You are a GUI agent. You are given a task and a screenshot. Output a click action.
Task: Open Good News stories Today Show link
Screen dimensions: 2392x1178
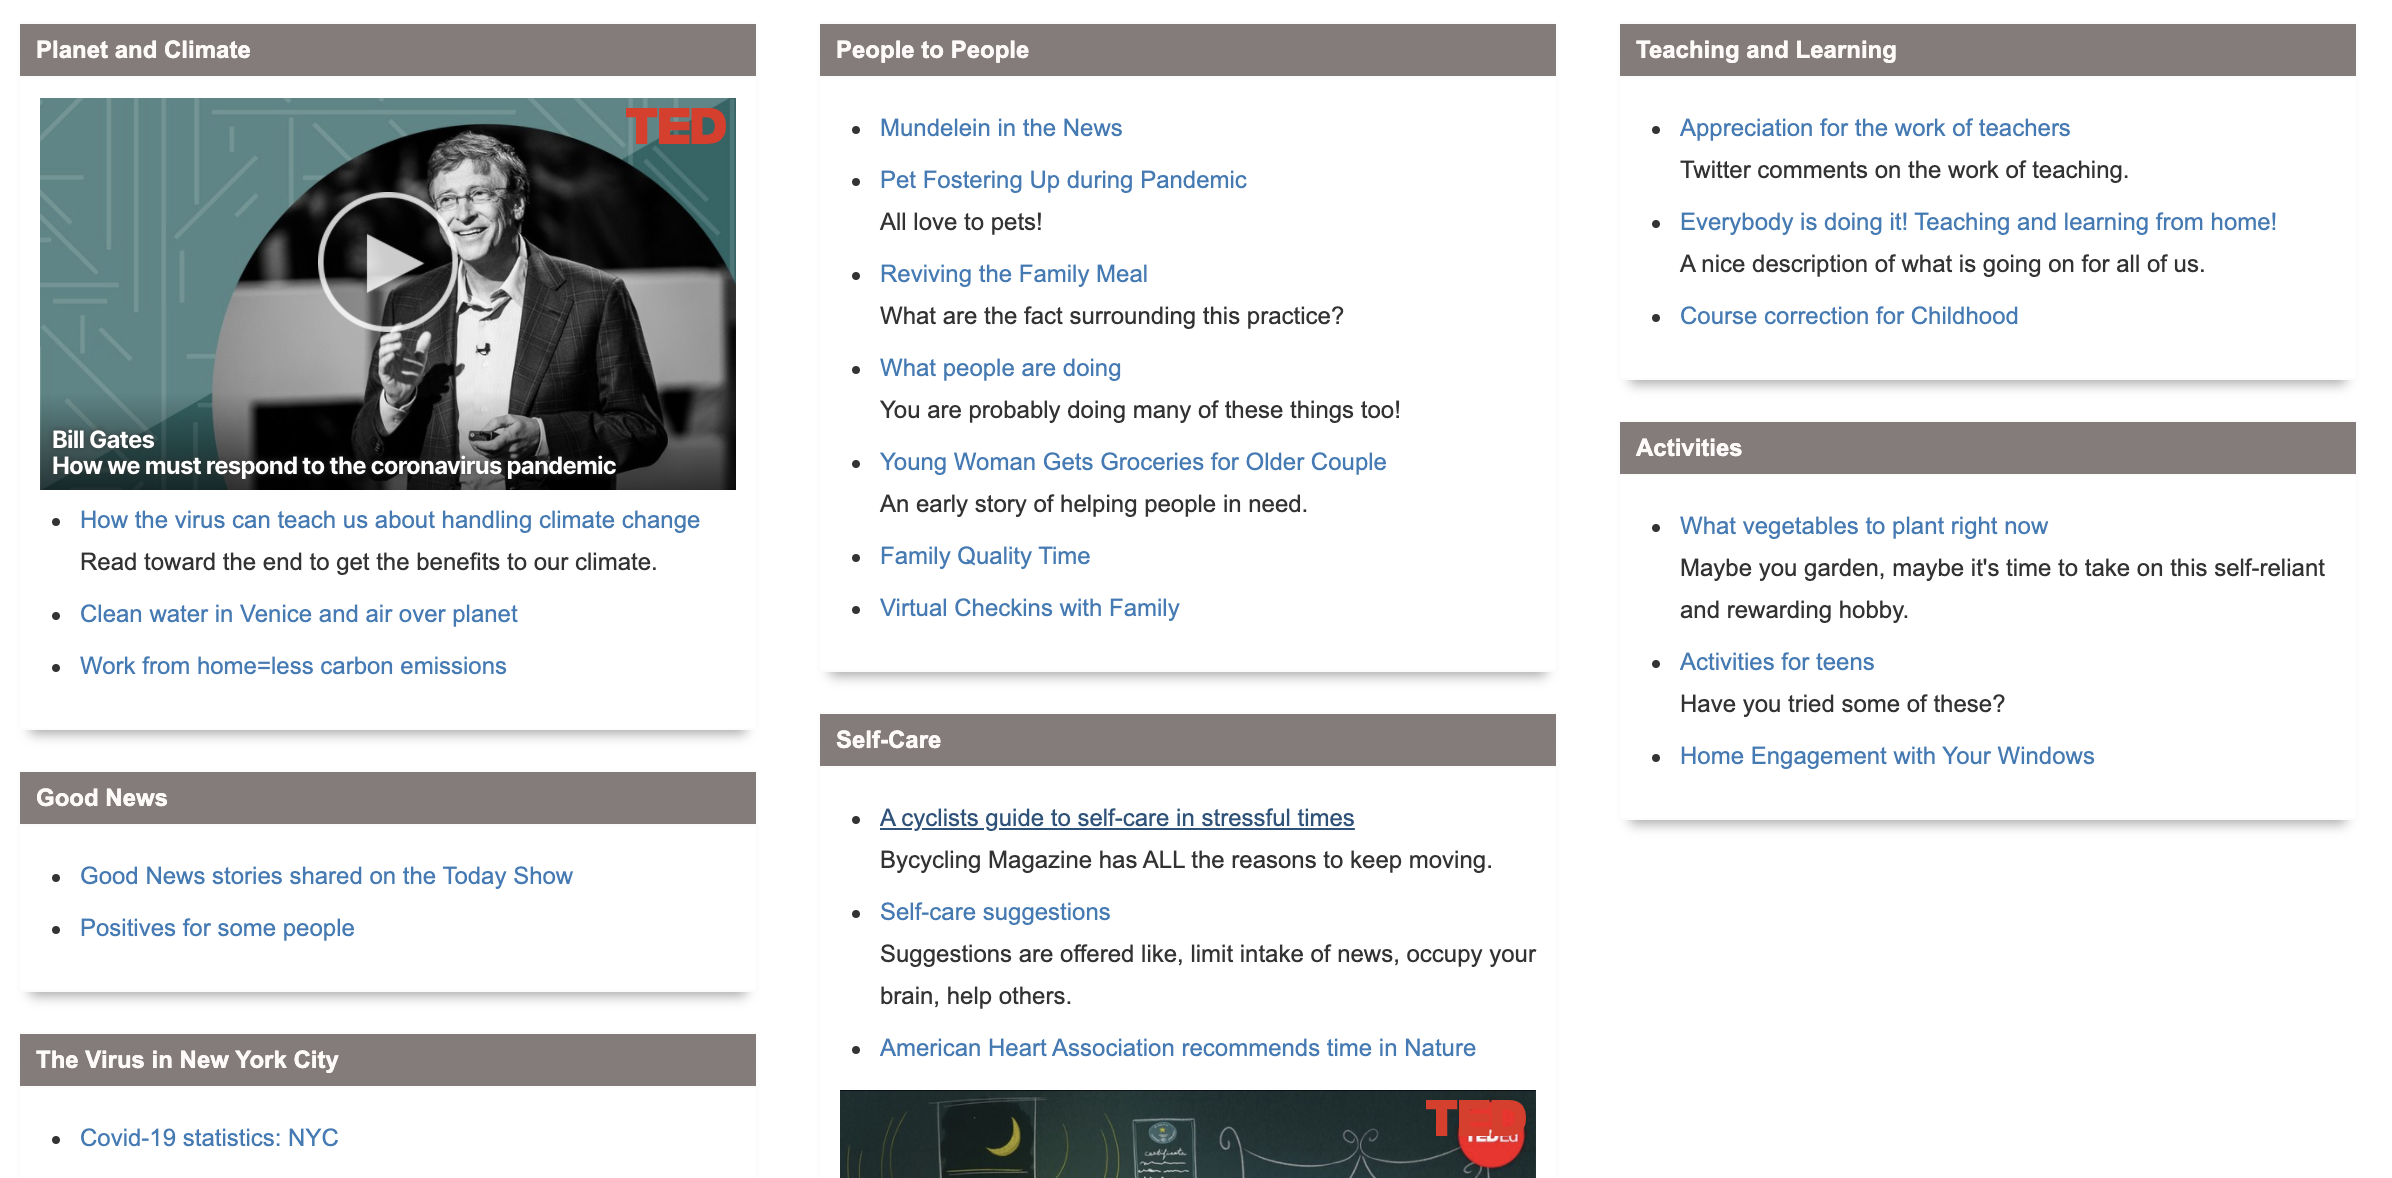326,876
